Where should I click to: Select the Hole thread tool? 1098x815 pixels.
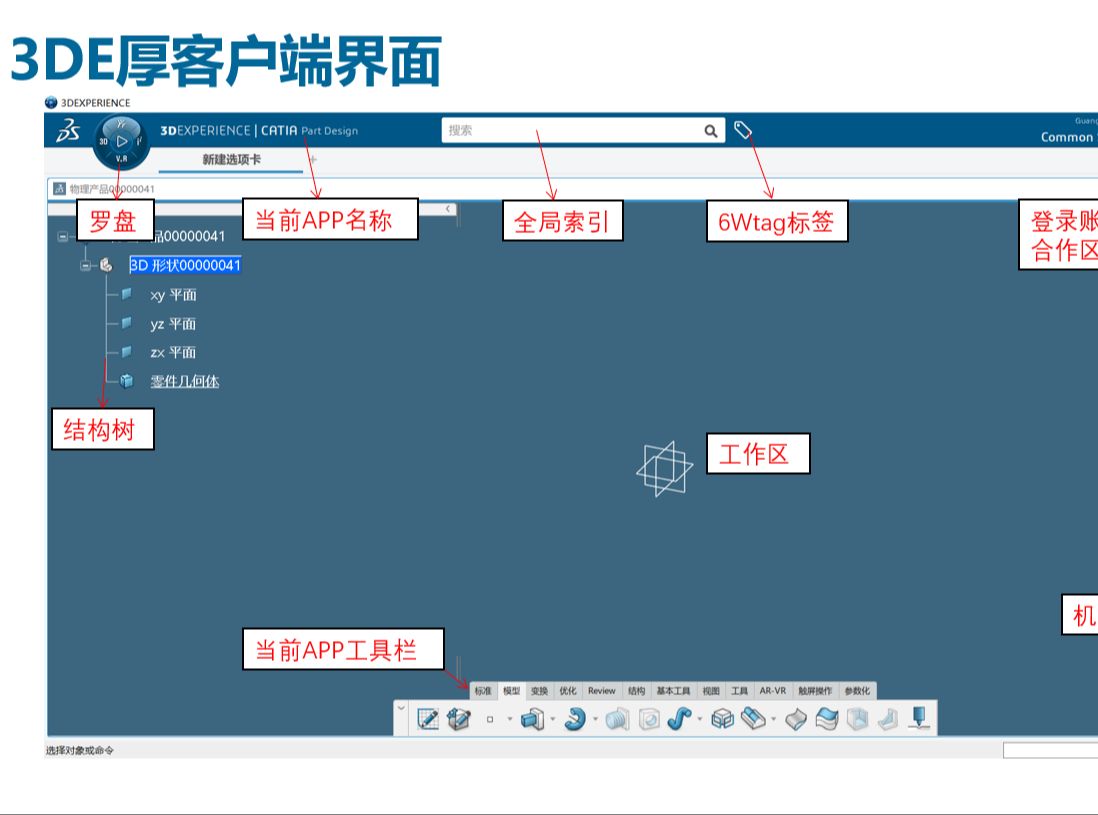pos(617,719)
